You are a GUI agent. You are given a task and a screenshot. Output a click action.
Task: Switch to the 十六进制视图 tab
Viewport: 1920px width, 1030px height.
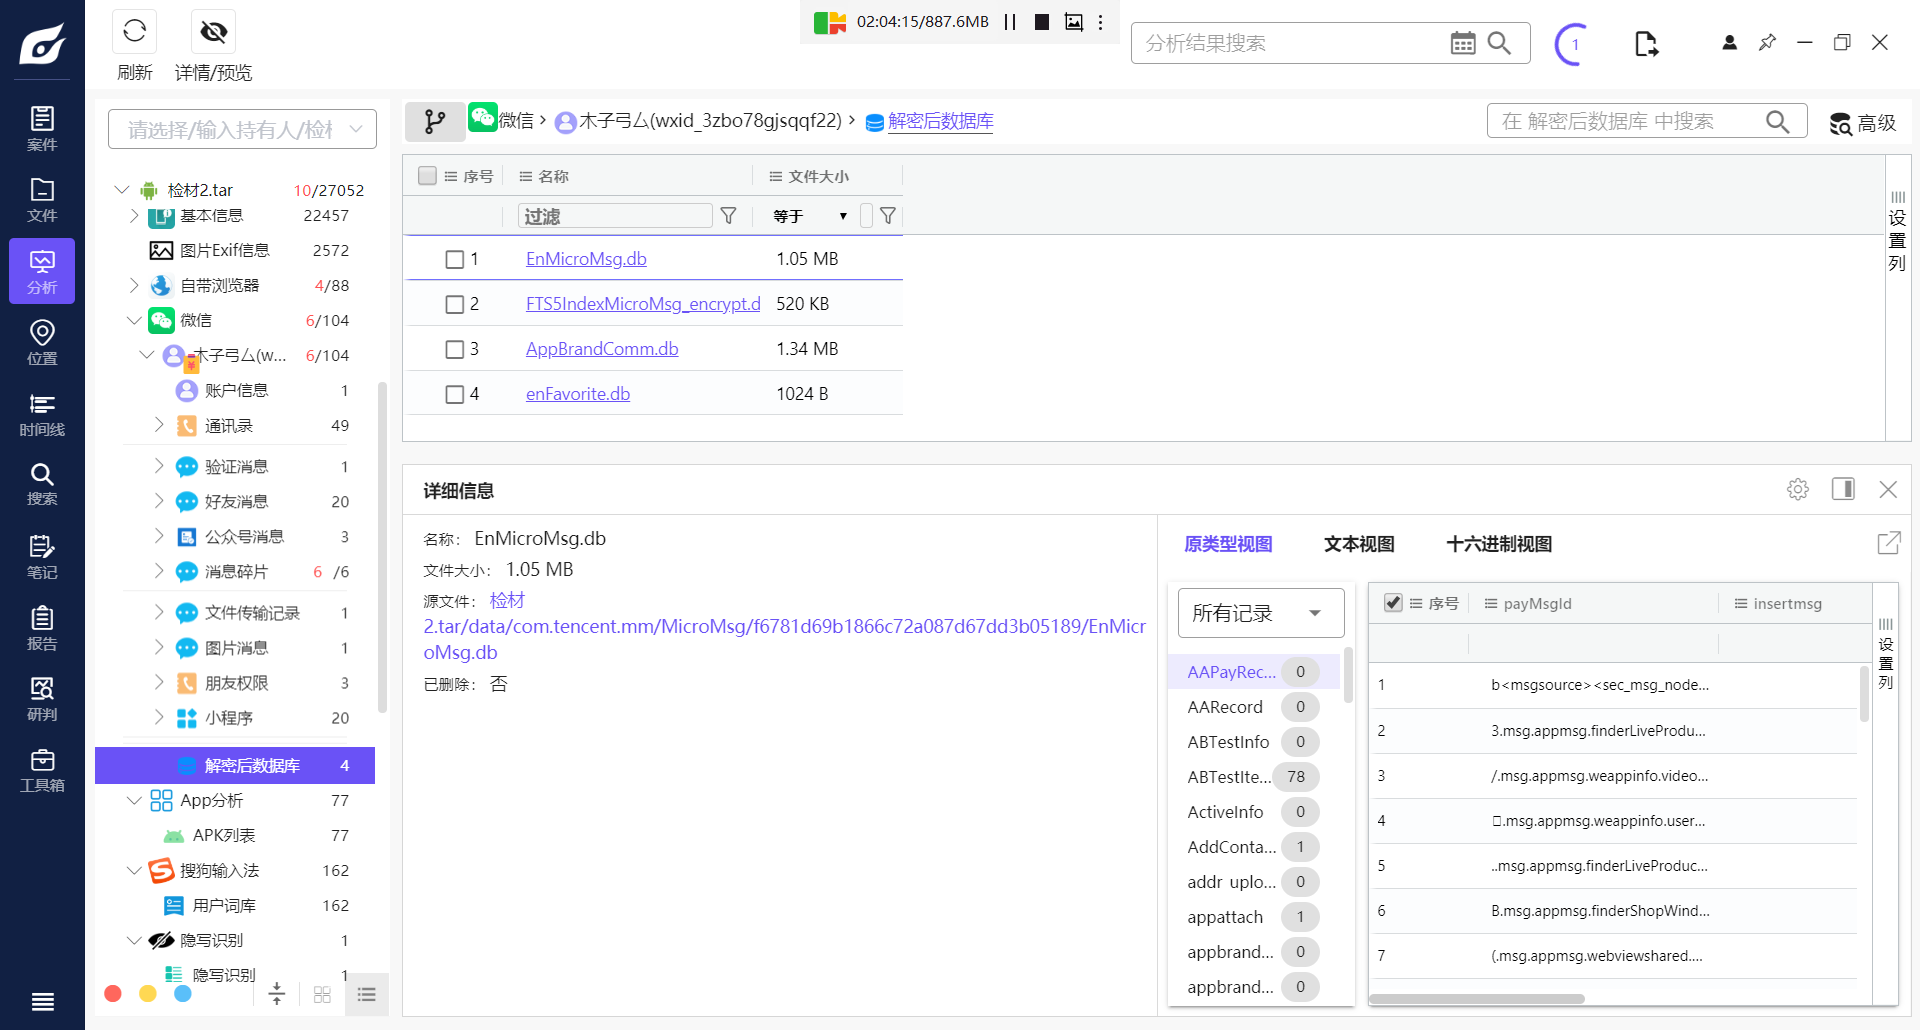[1498, 544]
